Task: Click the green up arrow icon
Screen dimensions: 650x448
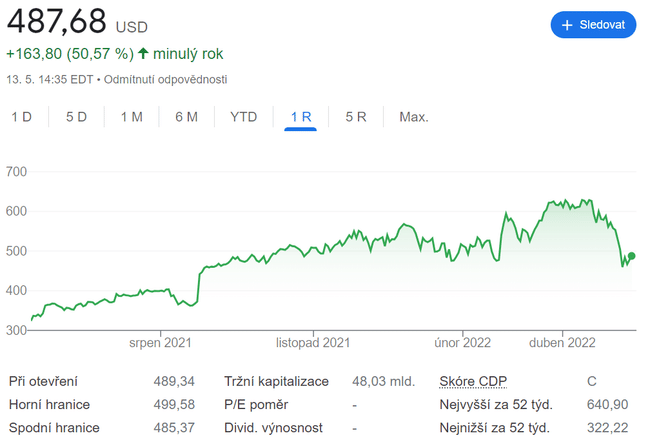Action: click(x=143, y=53)
